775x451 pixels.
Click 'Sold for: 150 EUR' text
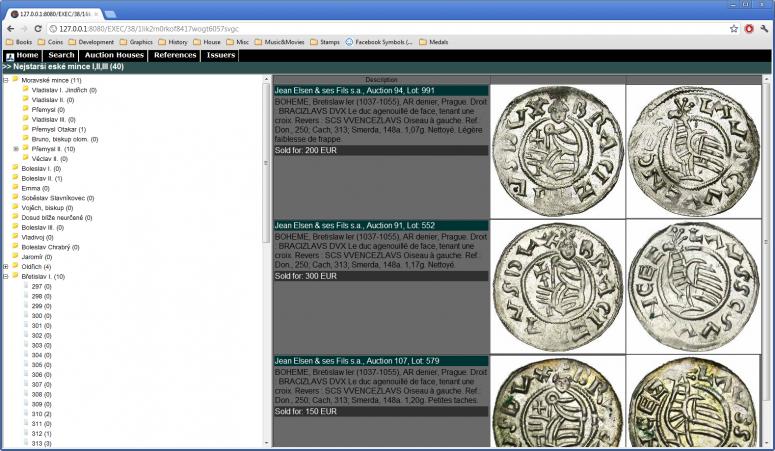305,411
